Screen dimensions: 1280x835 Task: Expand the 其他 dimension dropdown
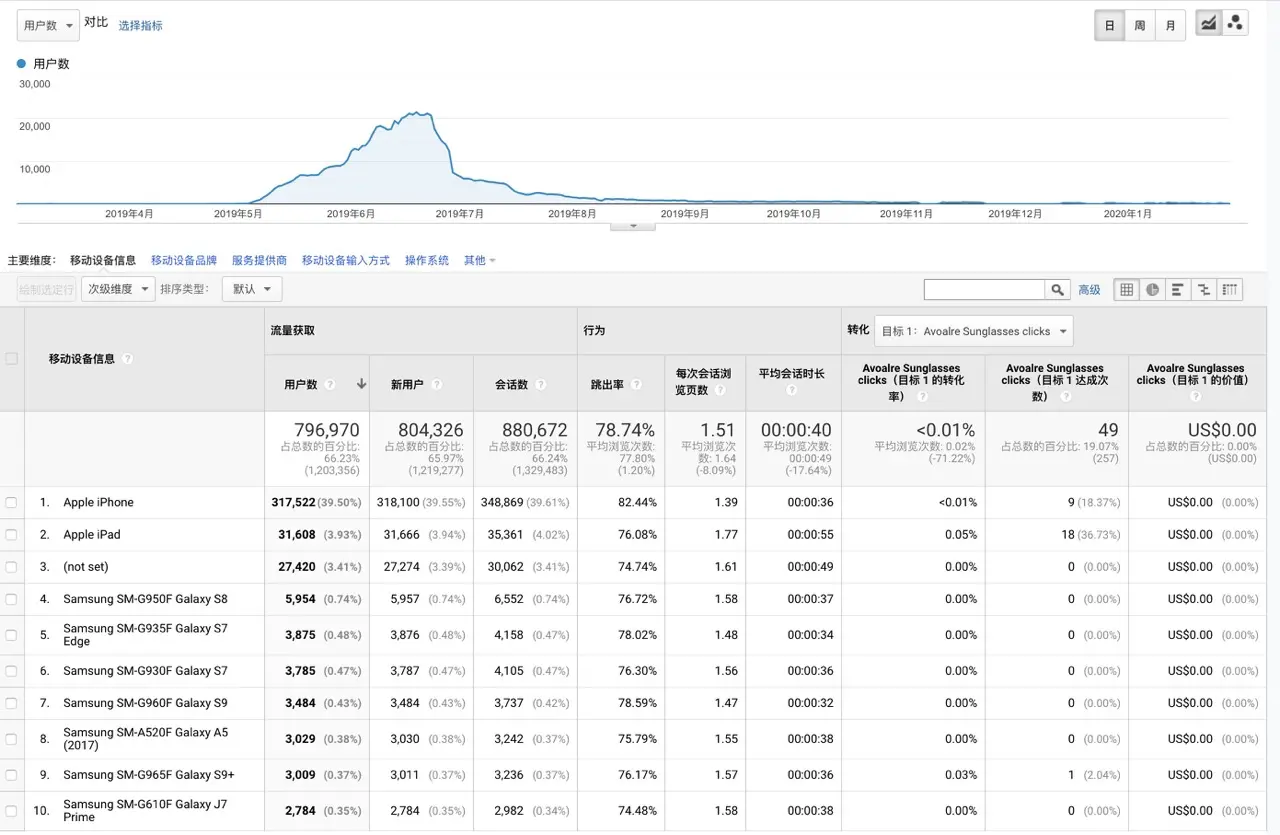coord(479,261)
